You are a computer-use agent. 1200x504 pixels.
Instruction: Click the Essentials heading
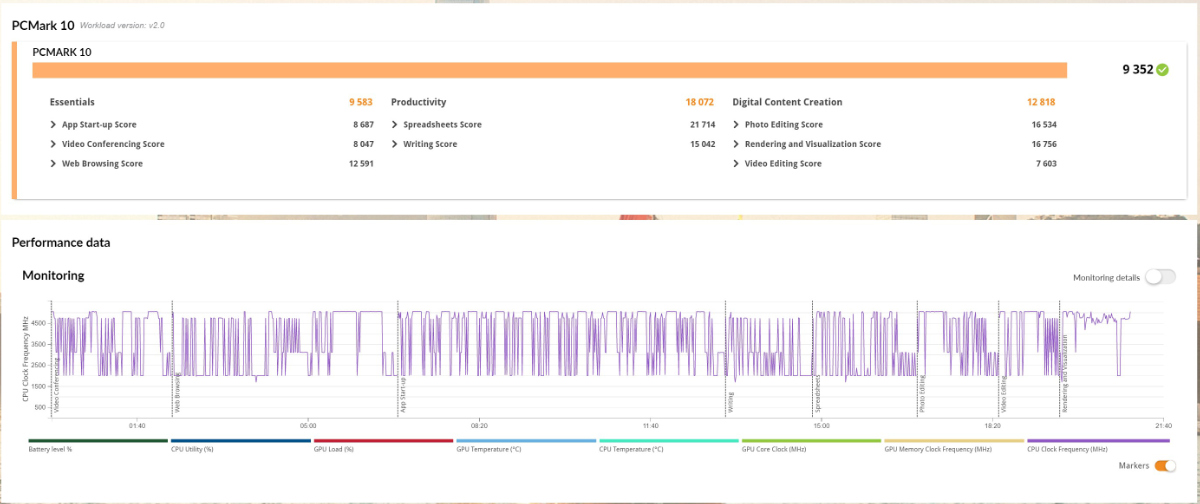73,102
